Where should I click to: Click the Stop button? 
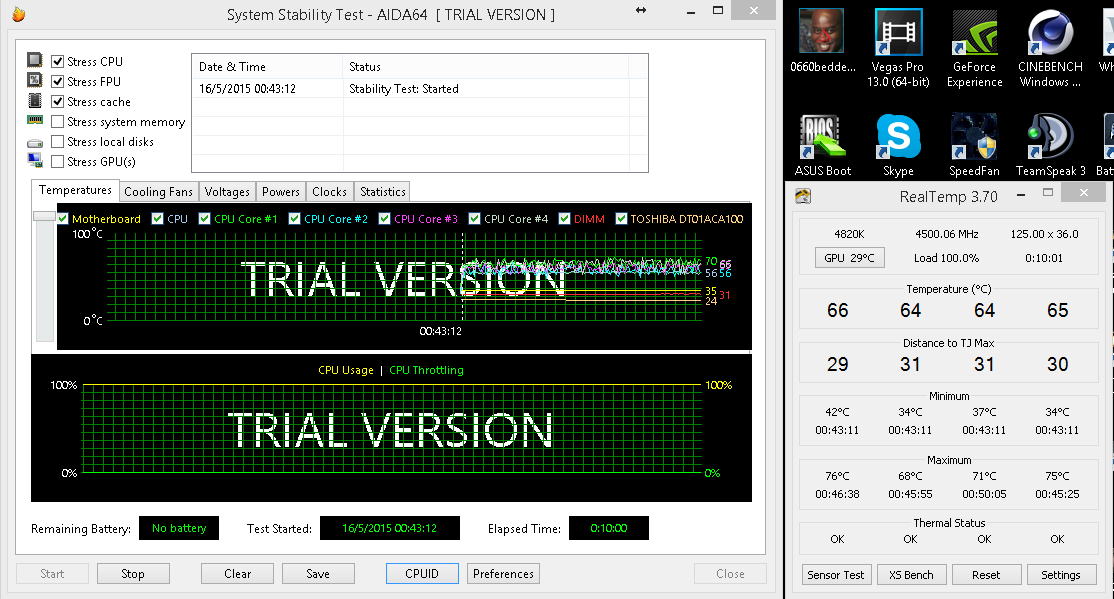133,573
